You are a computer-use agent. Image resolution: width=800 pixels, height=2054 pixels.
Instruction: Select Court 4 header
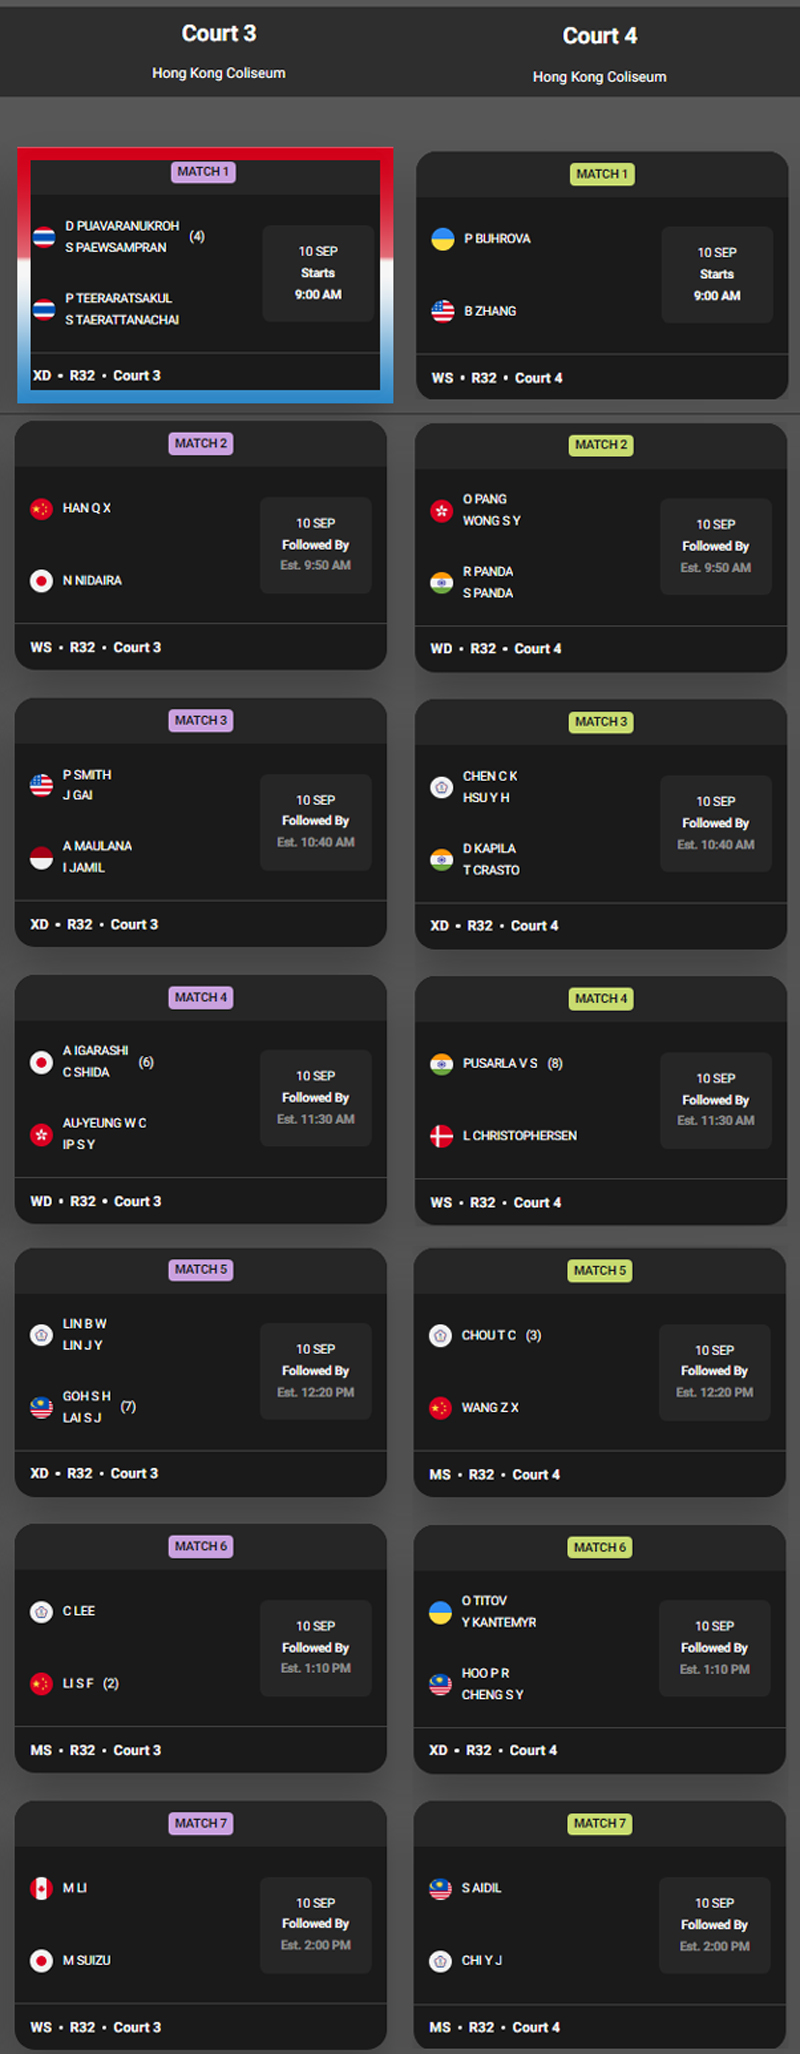point(600,36)
